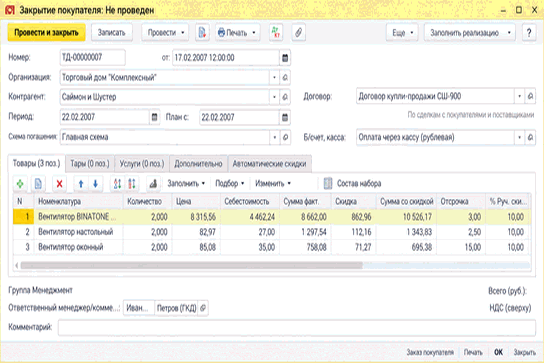544x363 pixels.
Task: Open the help question mark button
Action: coord(529,33)
